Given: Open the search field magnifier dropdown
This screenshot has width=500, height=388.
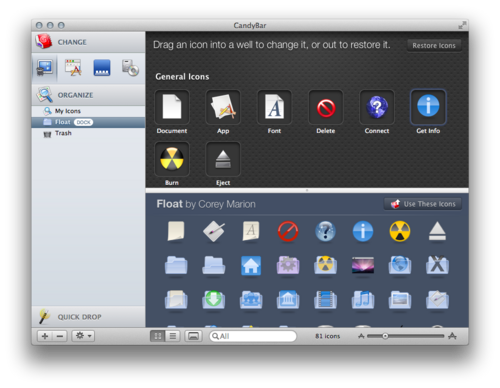Looking at the screenshot, I should (215, 336).
